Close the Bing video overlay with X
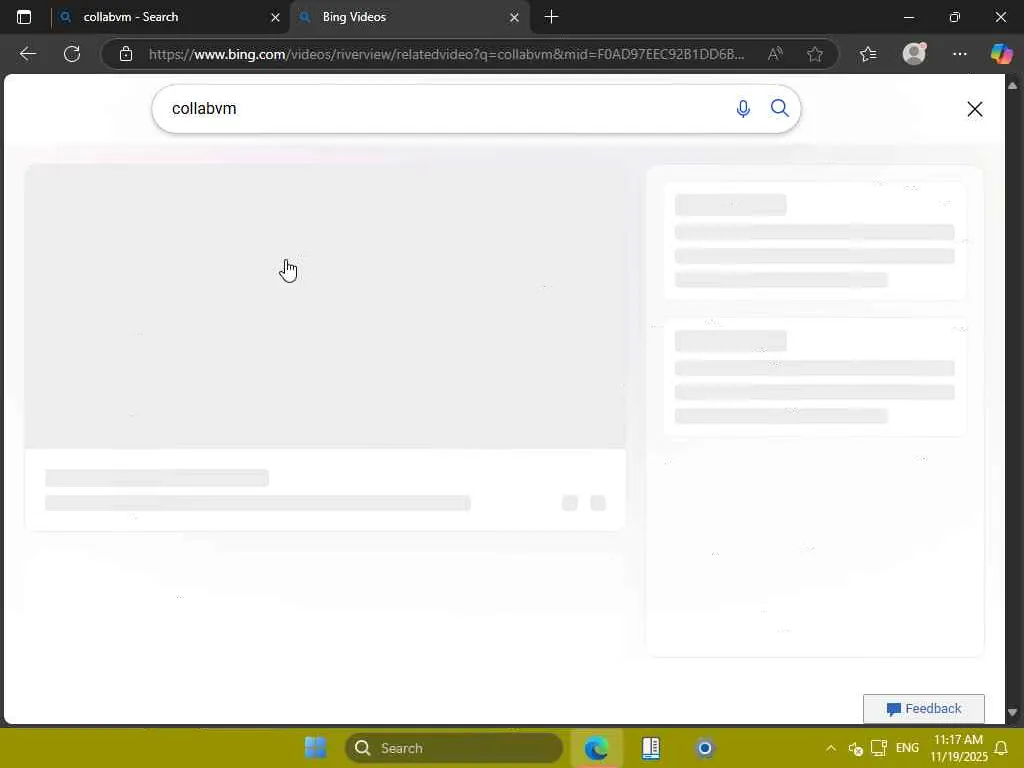1024x768 pixels. (974, 109)
